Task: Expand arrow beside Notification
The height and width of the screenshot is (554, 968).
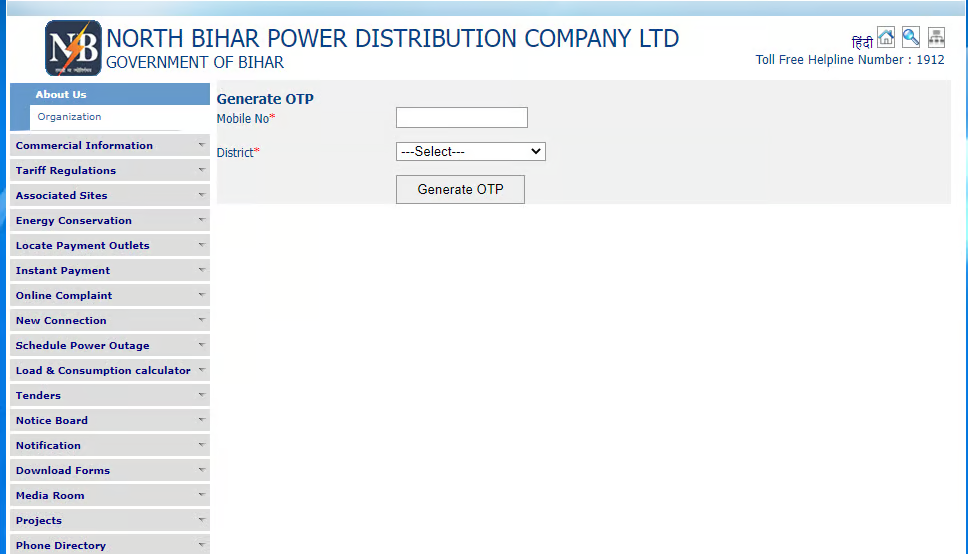Action: tap(201, 445)
